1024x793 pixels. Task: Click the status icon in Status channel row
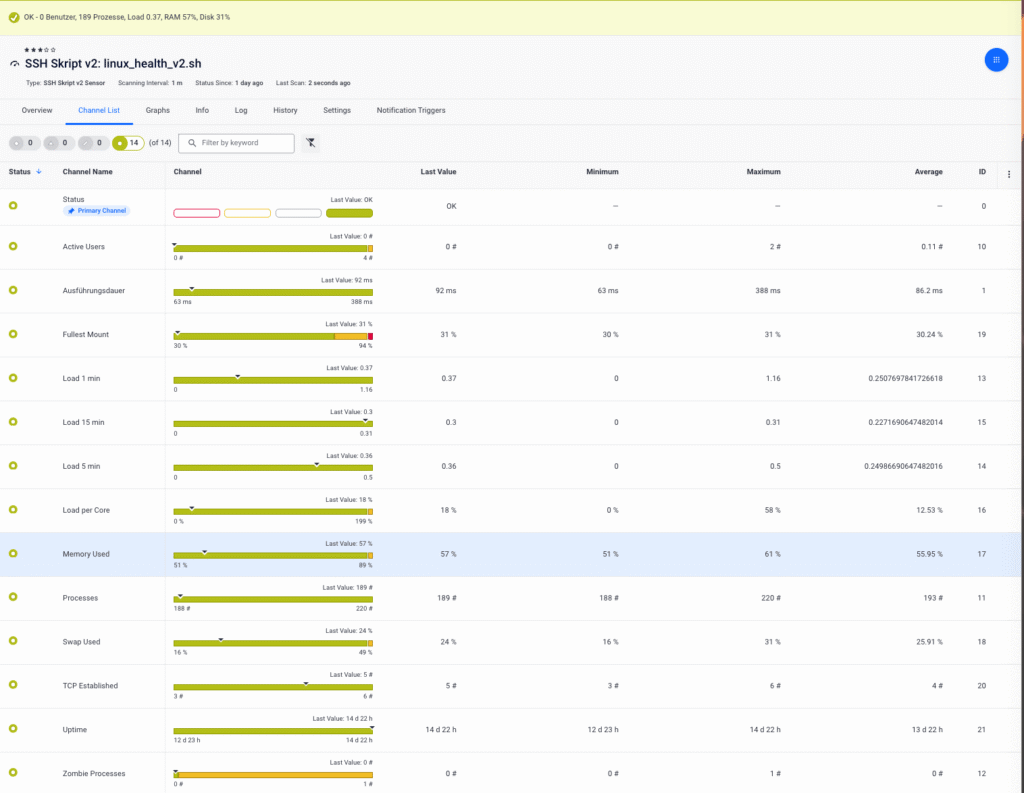[x=13, y=205]
